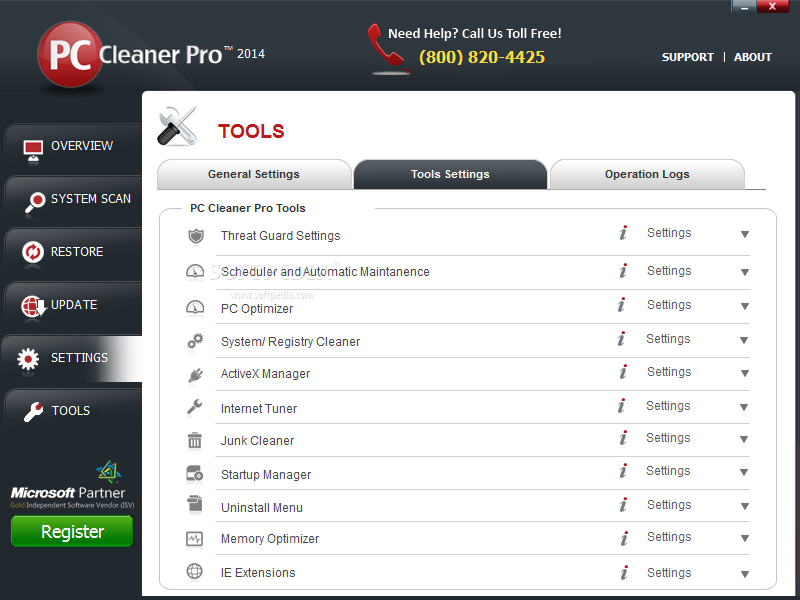
Task: Click Settings link for Junk Cleaner
Action: 668,438
